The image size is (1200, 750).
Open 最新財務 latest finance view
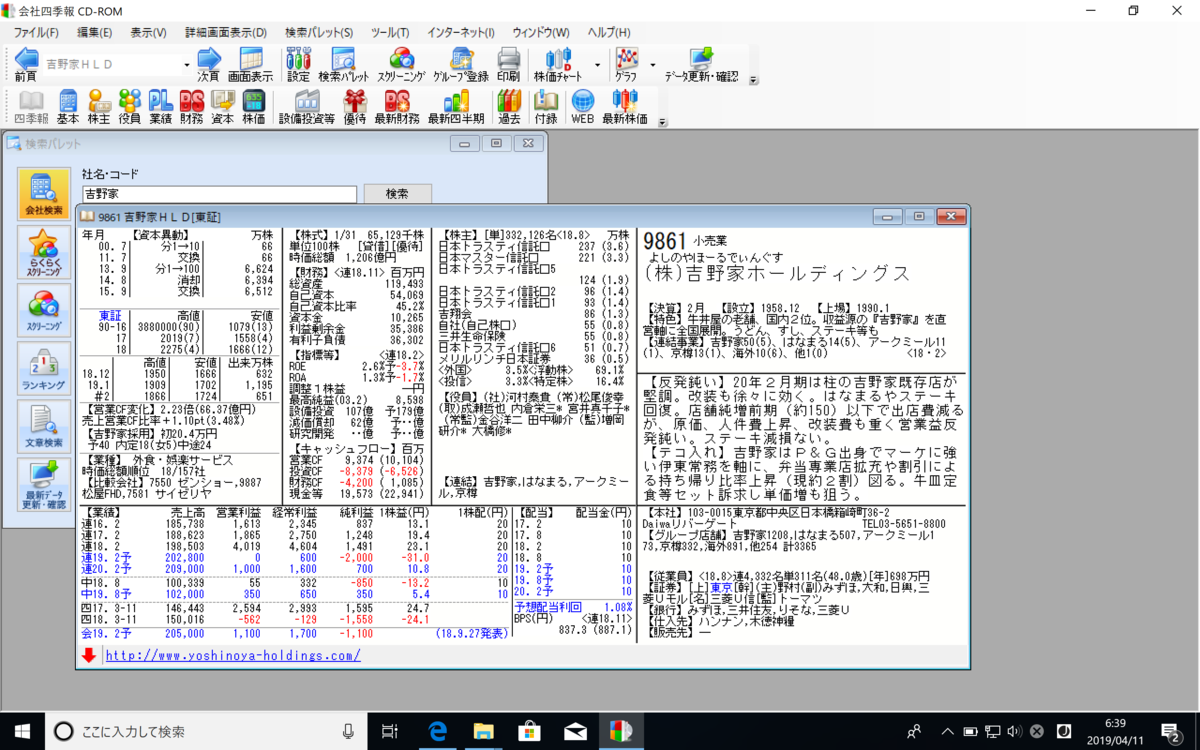[x=397, y=107]
